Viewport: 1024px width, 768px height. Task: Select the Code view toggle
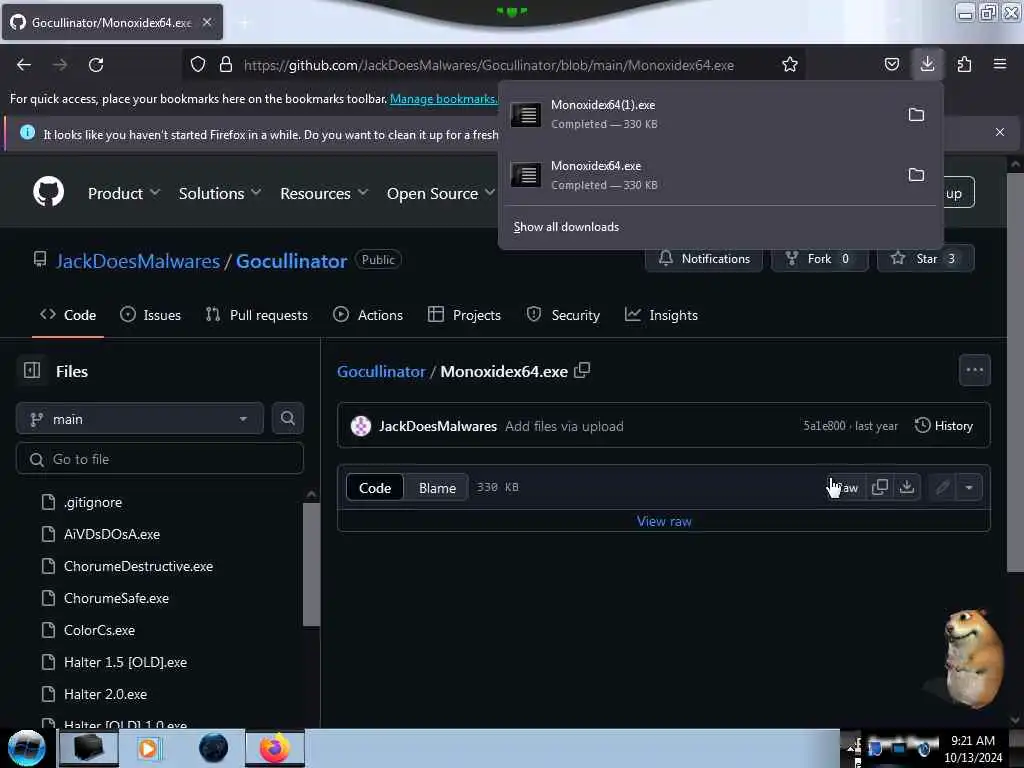(375, 488)
